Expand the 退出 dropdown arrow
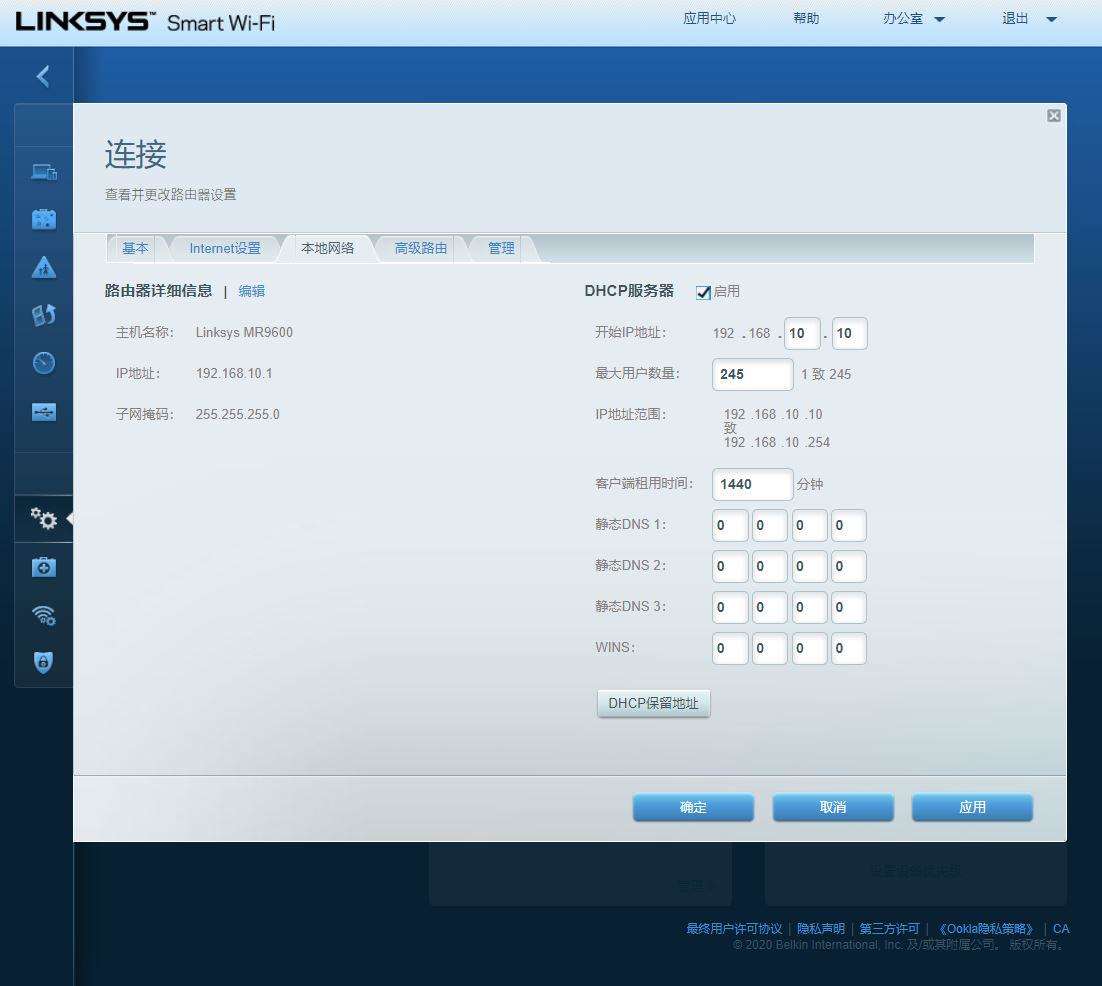Viewport: 1102px width, 986px height. pyautogui.click(x=1051, y=20)
